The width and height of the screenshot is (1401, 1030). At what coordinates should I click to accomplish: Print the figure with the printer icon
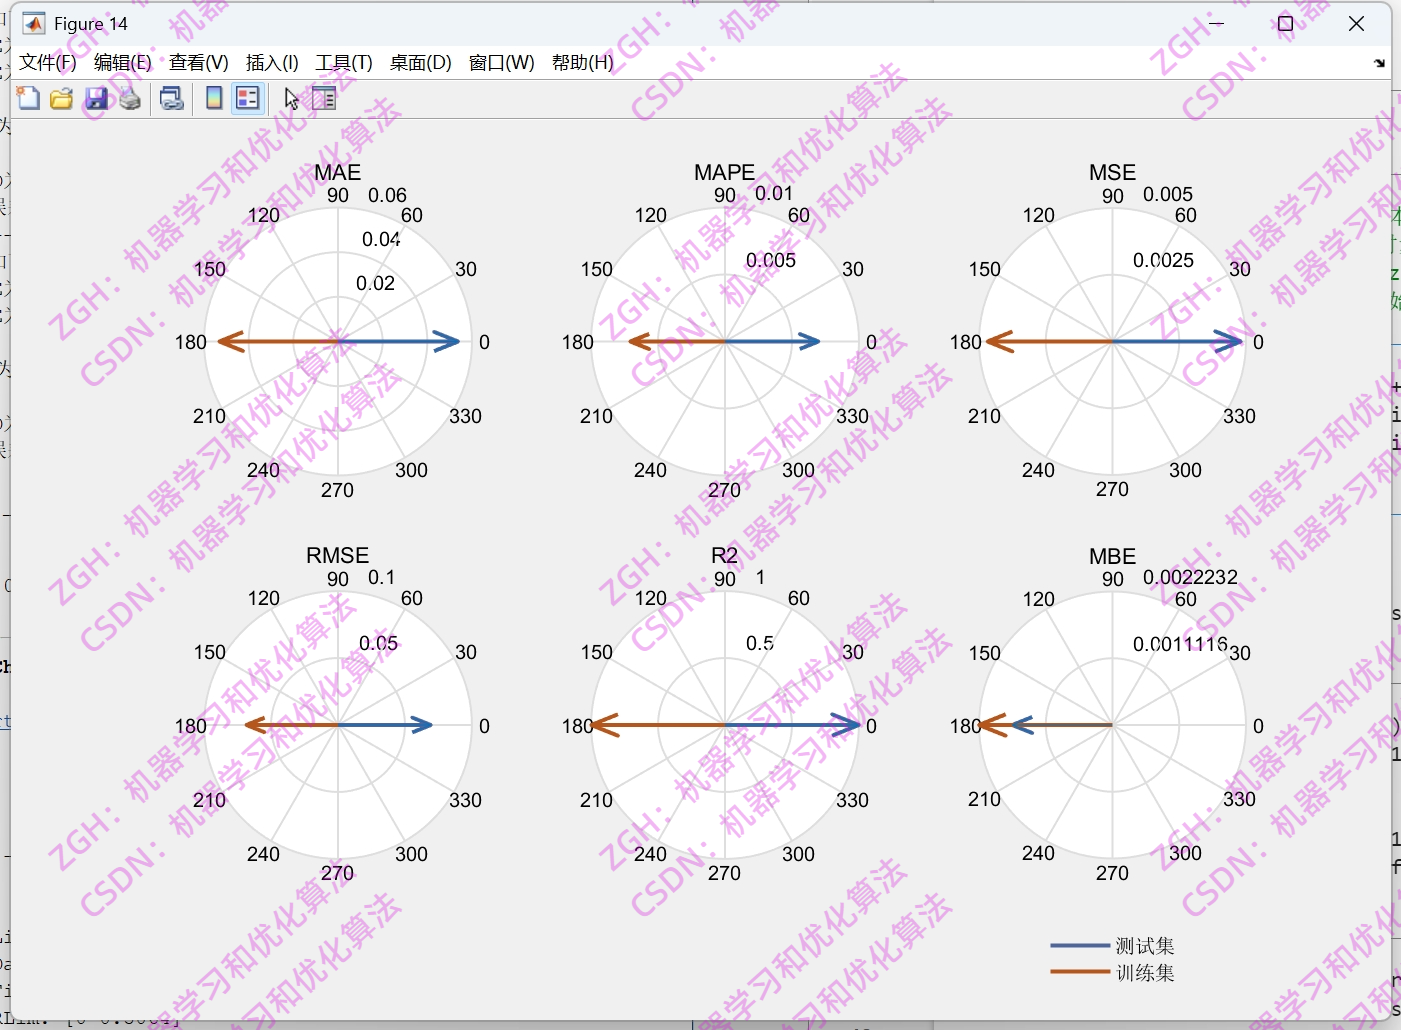(130, 98)
